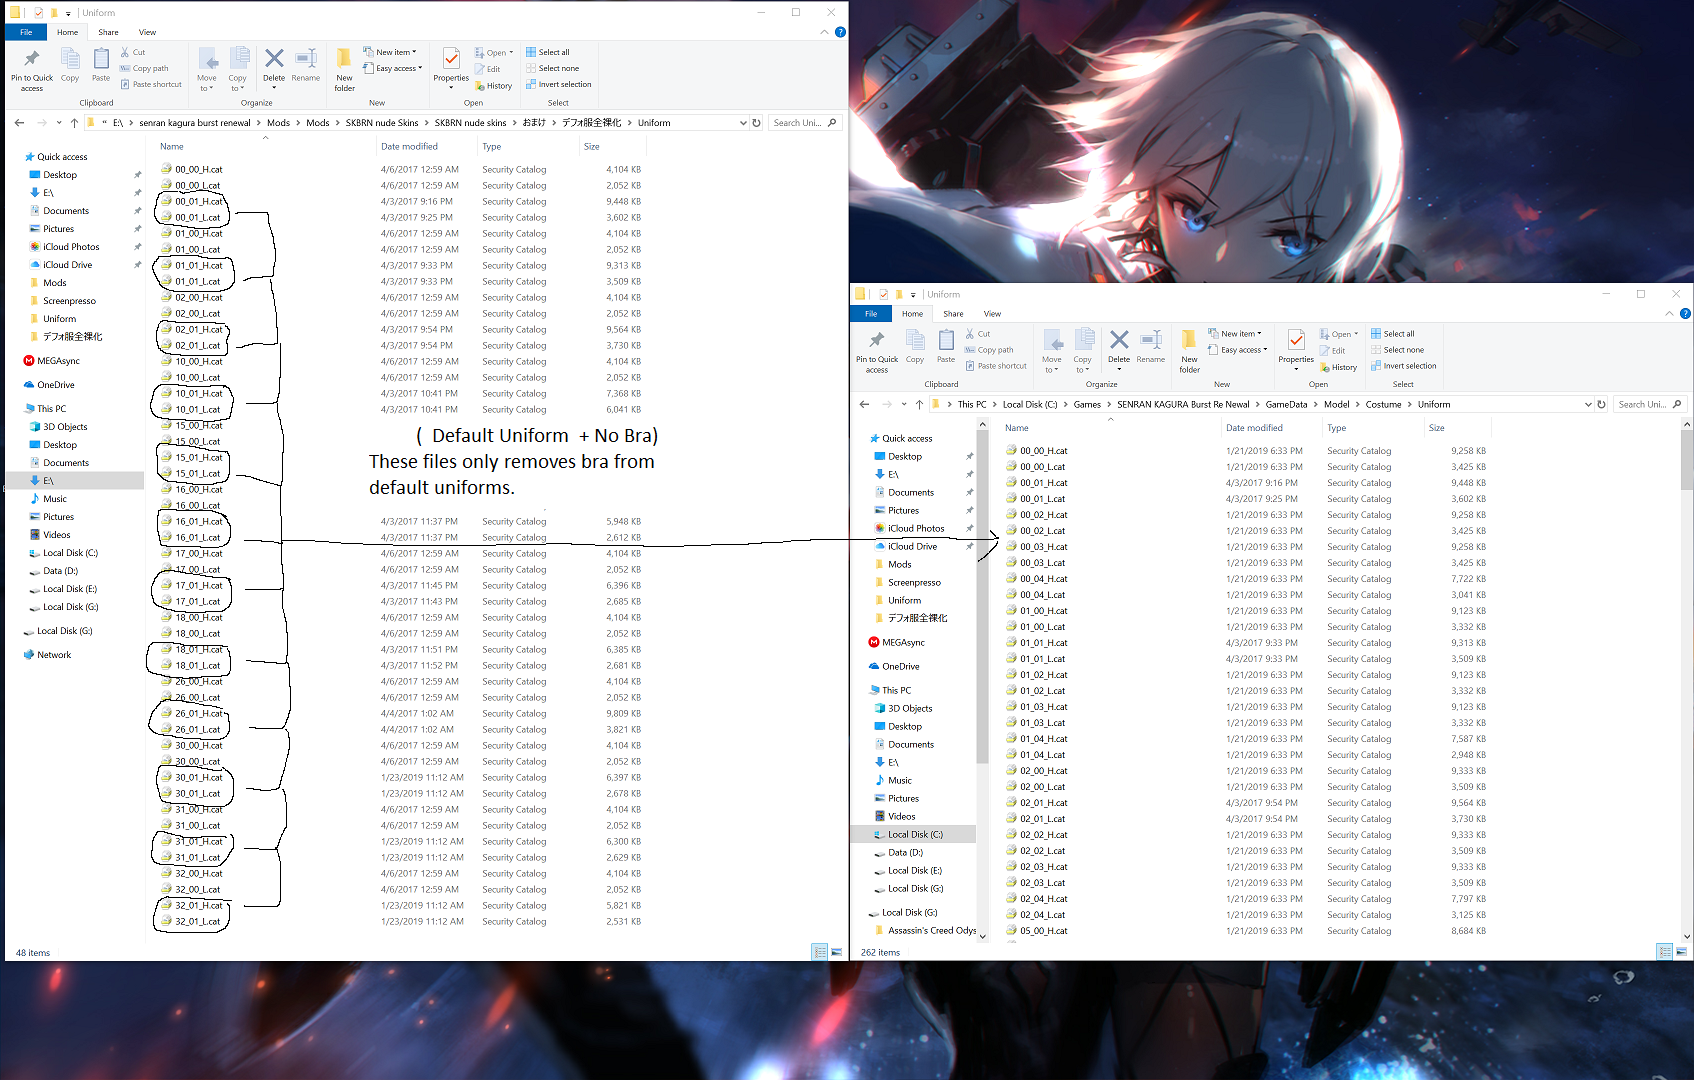This screenshot has height=1080, width=1694.
Task: Click New folder in left window ribbon
Action: 344,70
